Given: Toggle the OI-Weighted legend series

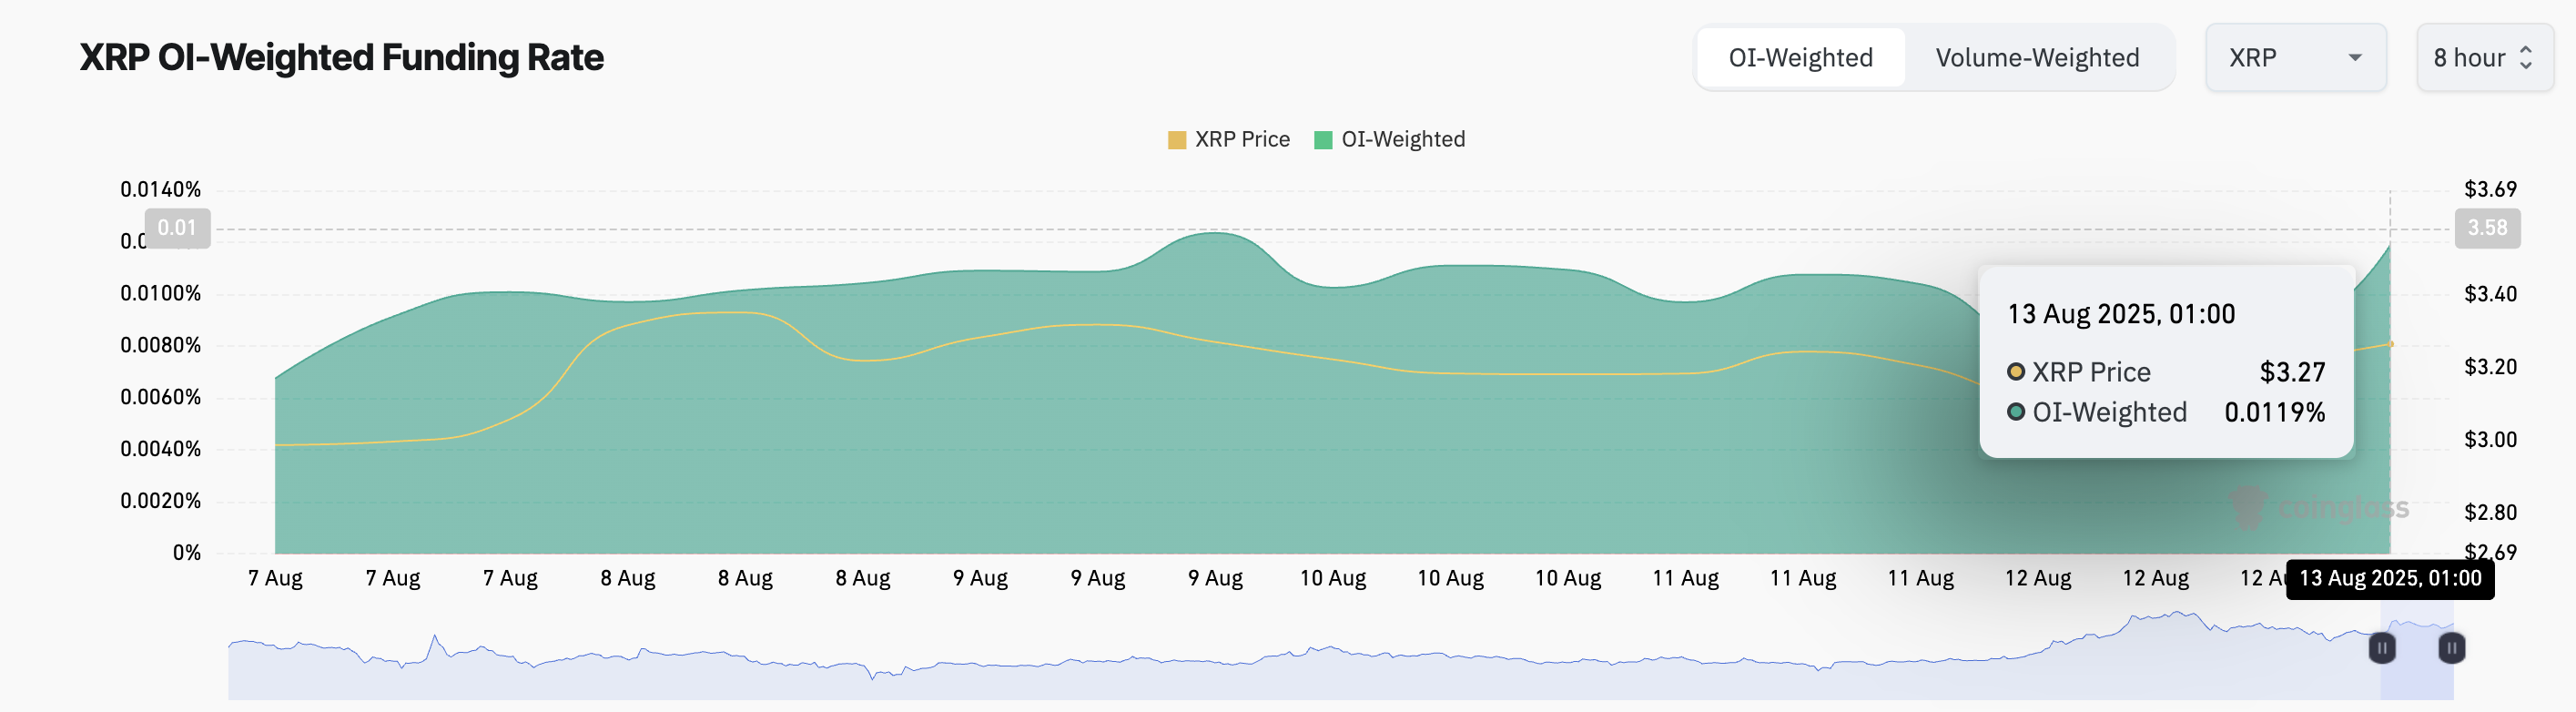Looking at the screenshot, I should click(x=1390, y=140).
